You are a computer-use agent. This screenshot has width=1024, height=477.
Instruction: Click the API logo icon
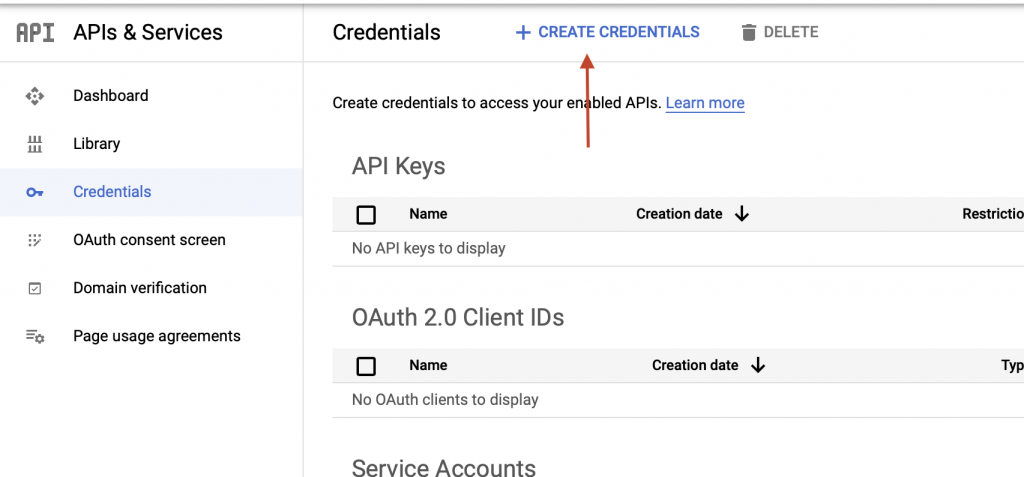[35, 33]
